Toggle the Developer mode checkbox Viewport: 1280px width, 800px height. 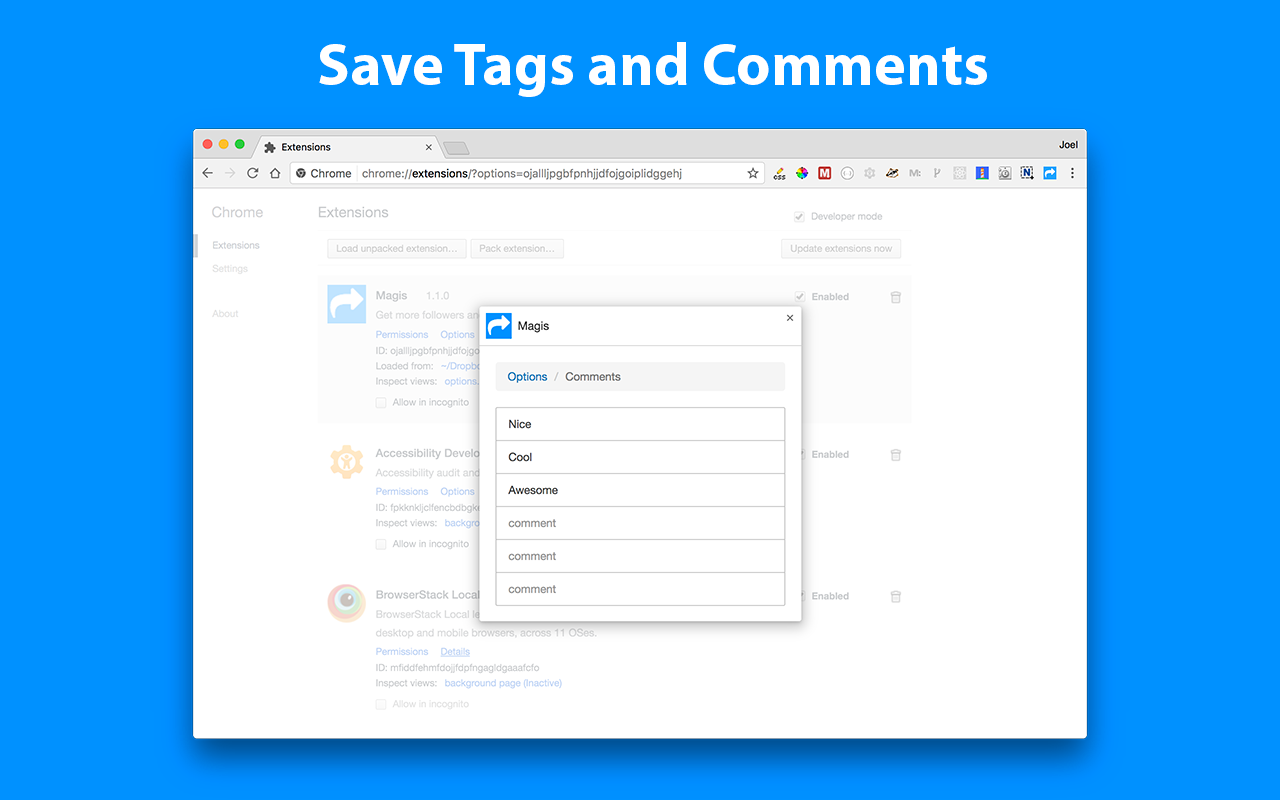point(799,217)
